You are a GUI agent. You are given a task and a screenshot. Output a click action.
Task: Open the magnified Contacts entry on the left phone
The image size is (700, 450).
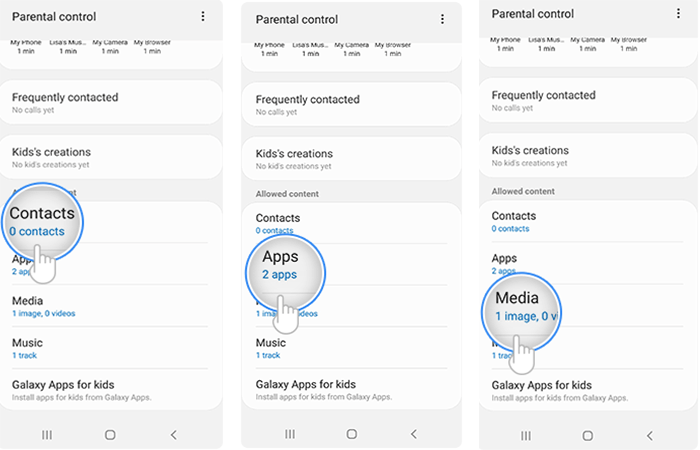[x=42, y=221]
